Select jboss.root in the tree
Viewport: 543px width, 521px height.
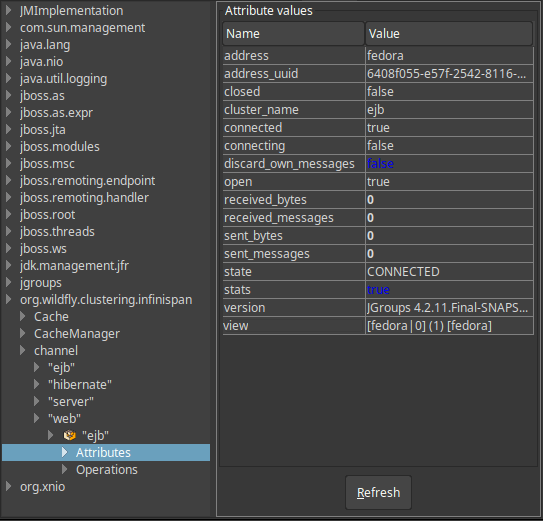pyautogui.click(x=47, y=214)
